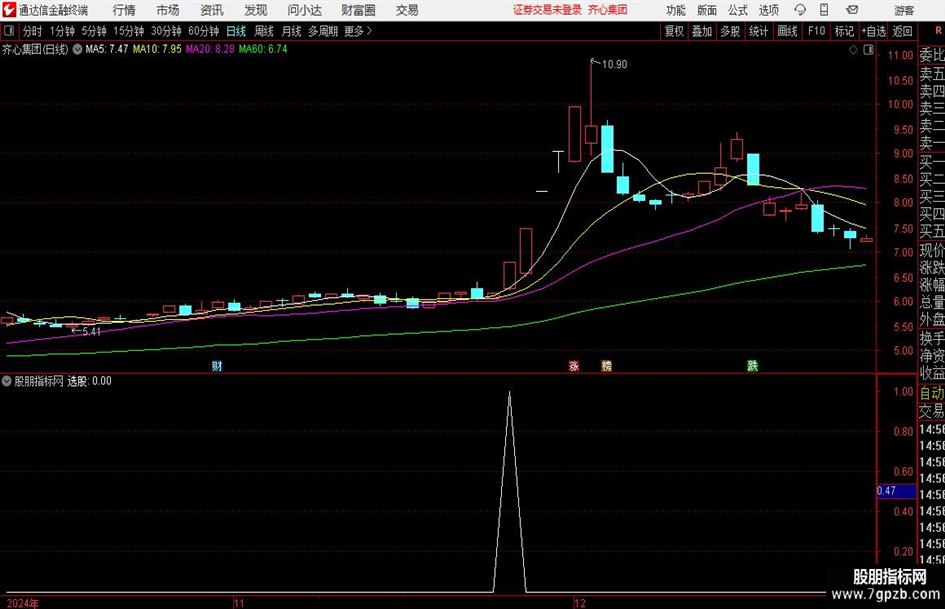
Task: Click the 统计 statistics button
Action: pos(758,31)
